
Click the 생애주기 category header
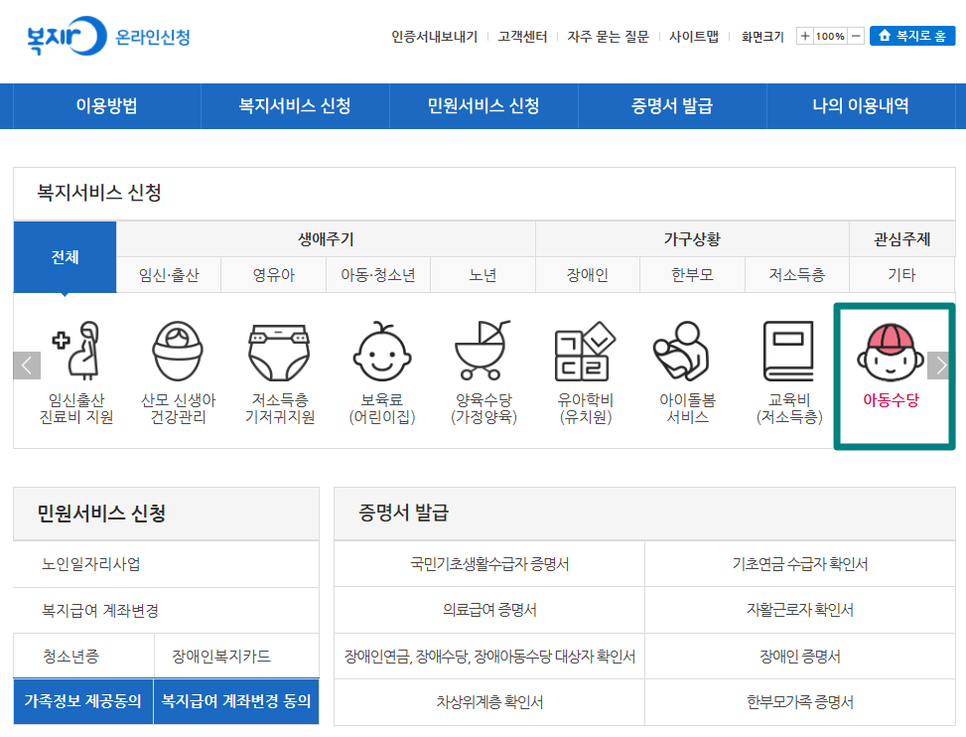[x=326, y=239]
